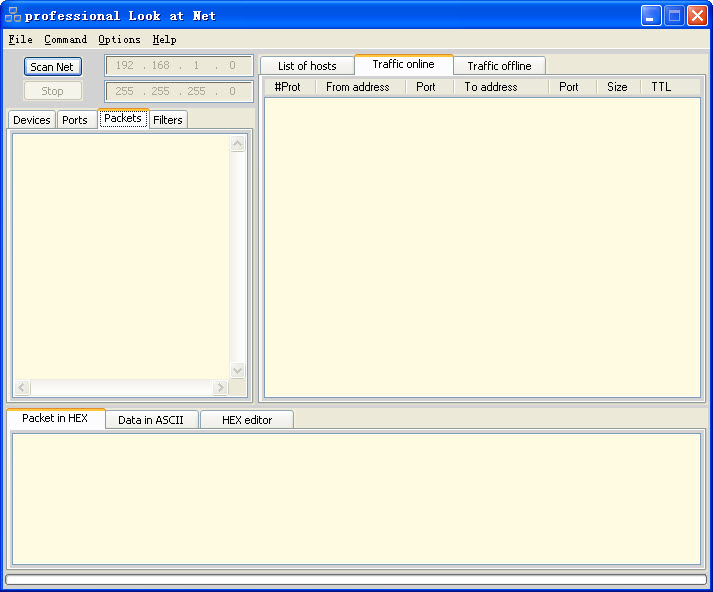Switch to the Devices tab

coord(32,120)
